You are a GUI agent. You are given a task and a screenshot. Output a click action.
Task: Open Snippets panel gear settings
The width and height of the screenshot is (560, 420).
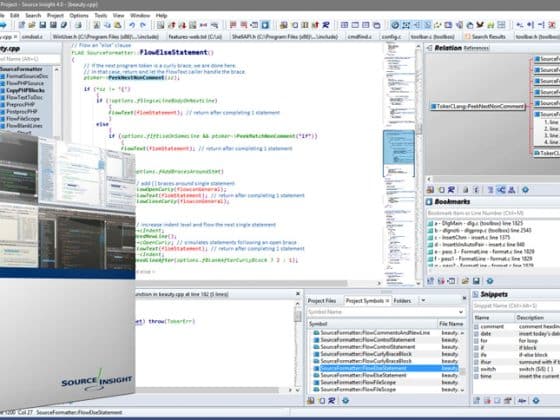536,401
